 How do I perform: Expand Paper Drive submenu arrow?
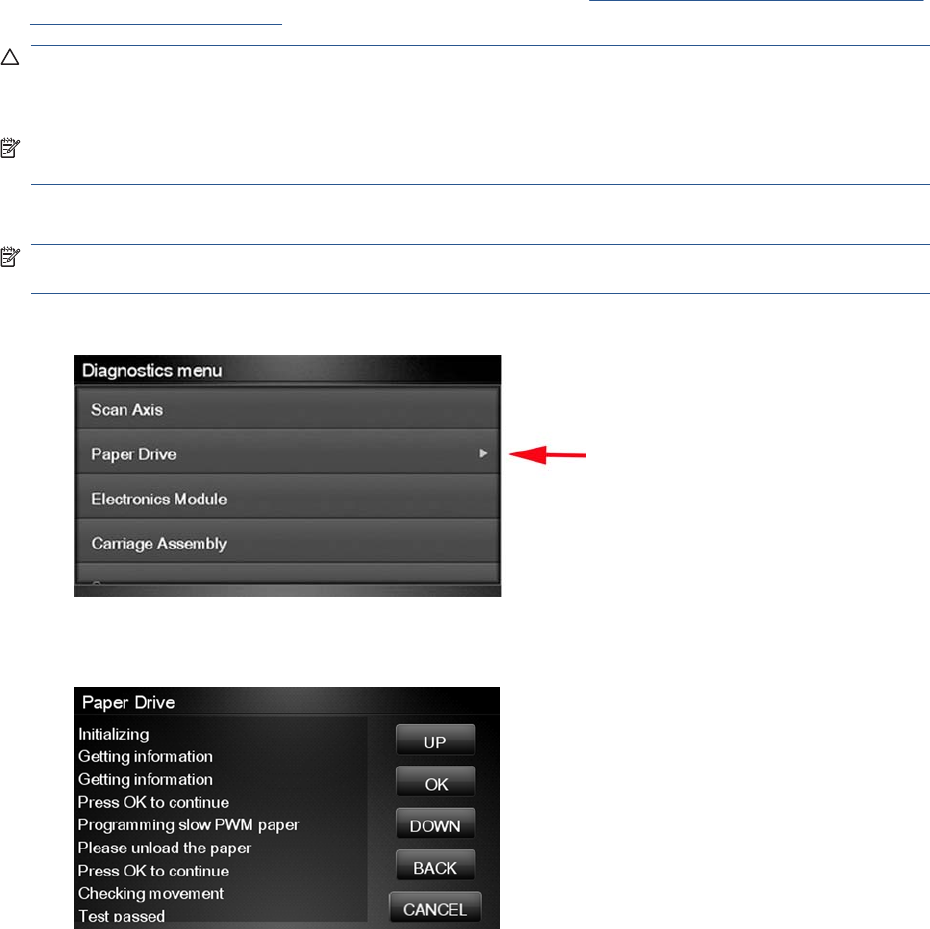coord(483,453)
